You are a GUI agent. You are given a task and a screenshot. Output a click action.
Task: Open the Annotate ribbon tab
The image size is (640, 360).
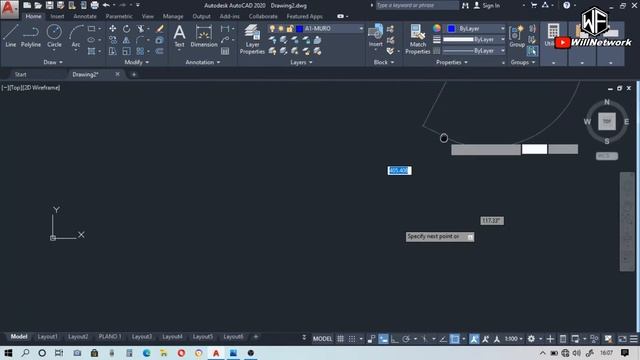[85, 16]
